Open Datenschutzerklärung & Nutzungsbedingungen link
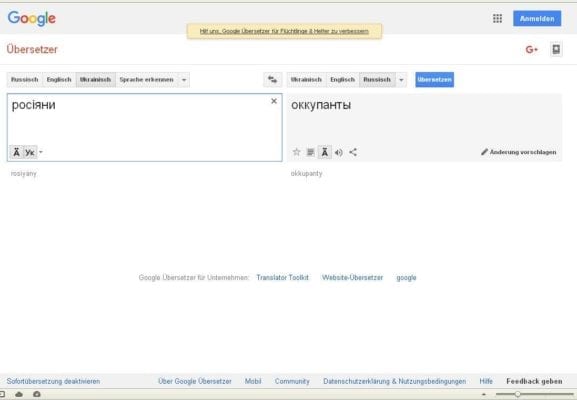577x400 pixels. [x=394, y=381]
